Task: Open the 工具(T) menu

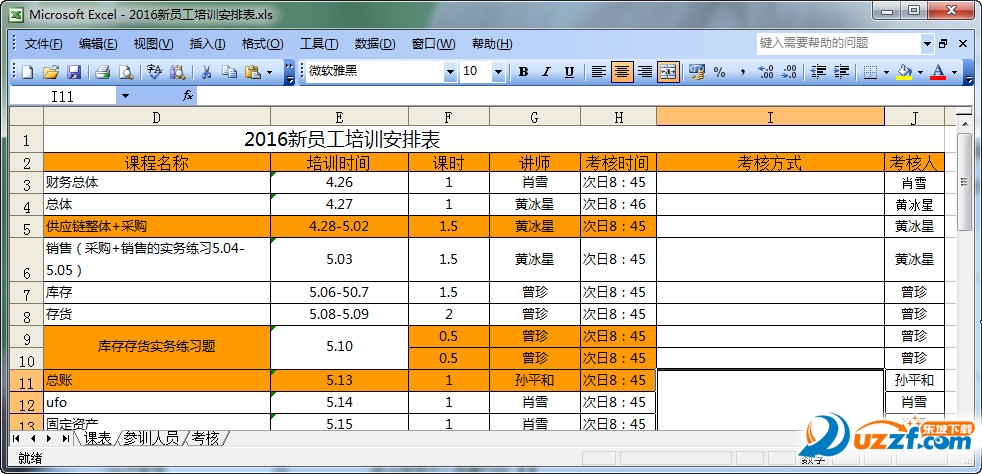Action: click(319, 44)
